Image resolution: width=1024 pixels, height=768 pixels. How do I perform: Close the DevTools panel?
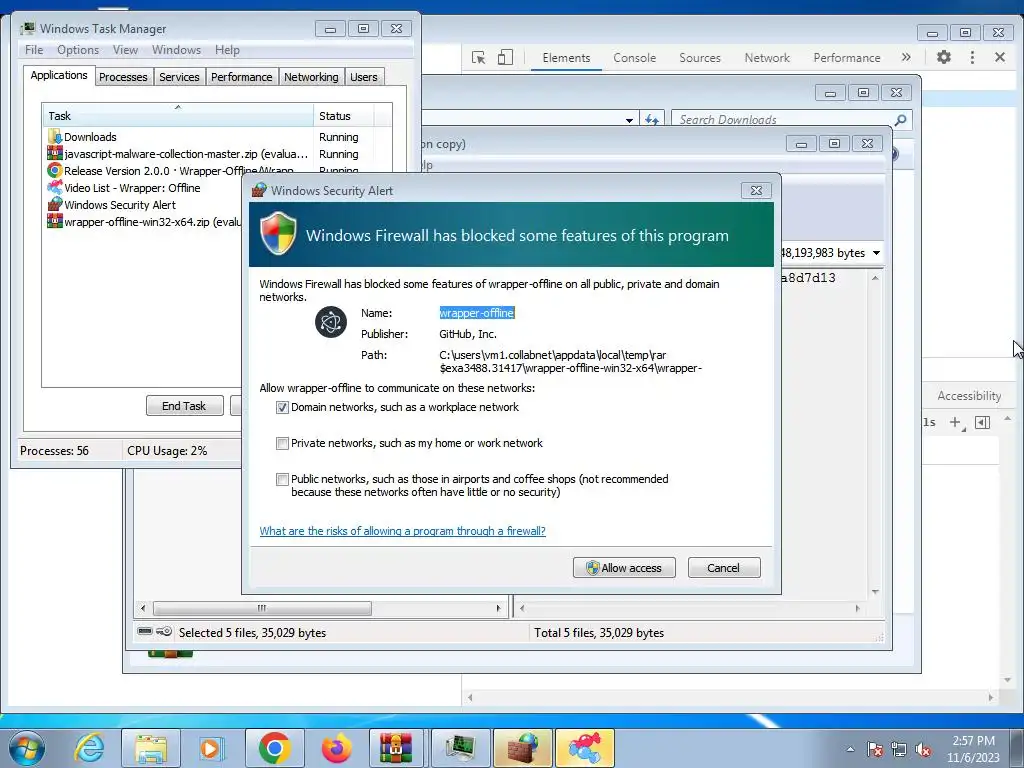[1000, 57]
